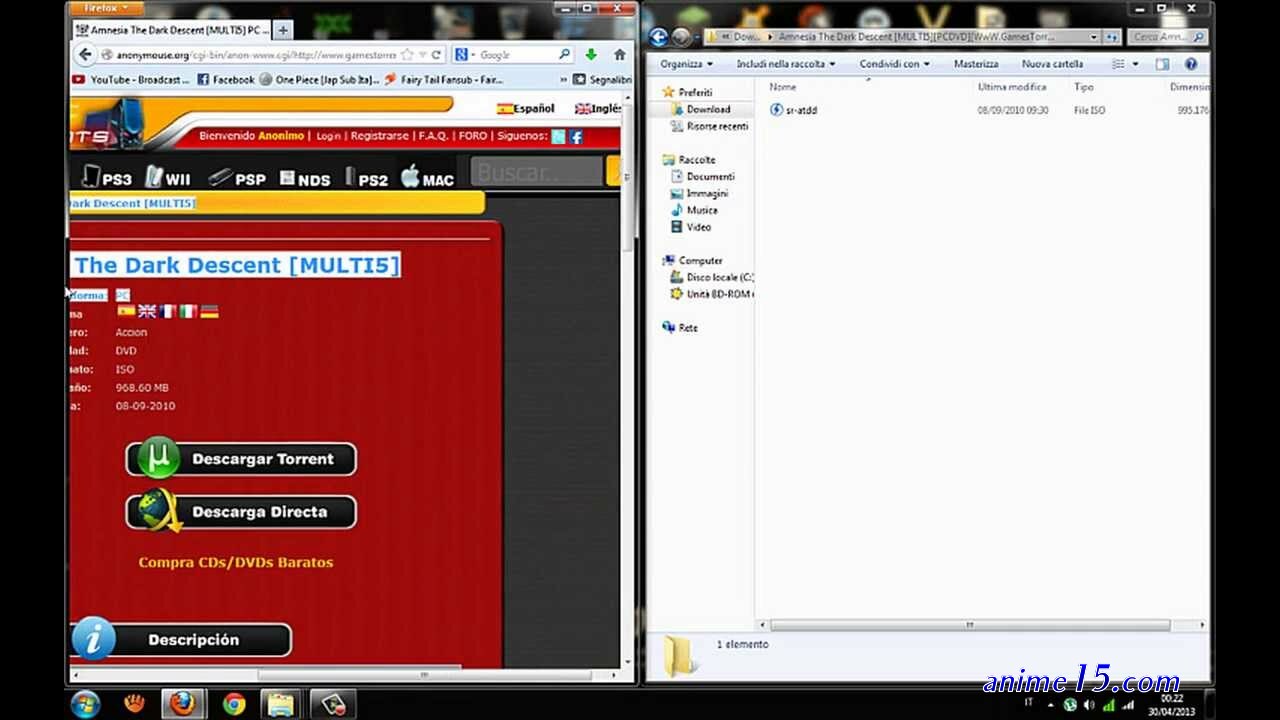1280x720 pixels.
Task: Open Includi nella raccolta dropdown
Action: coord(786,64)
